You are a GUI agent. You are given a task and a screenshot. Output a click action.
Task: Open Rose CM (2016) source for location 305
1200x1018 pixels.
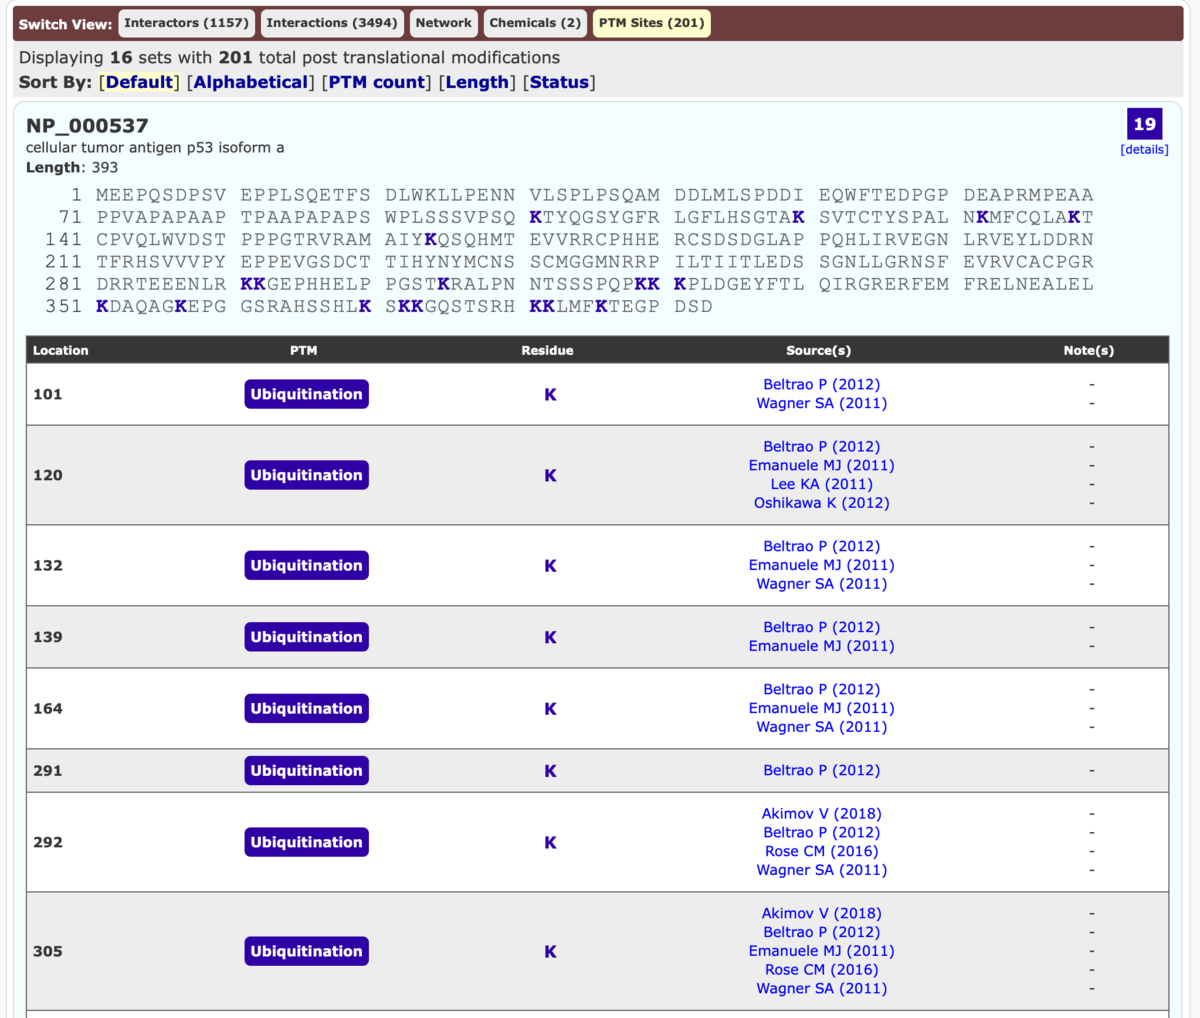click(822, 970)
